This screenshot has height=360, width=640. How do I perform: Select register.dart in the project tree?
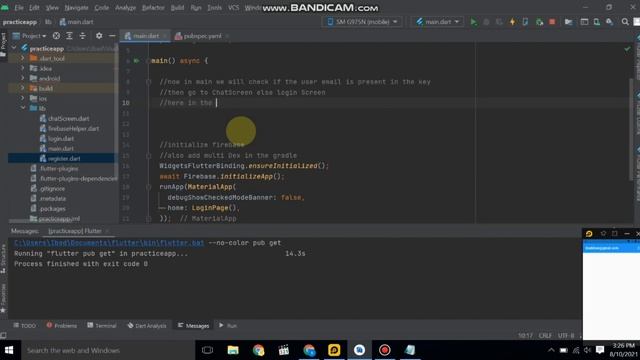[64, 158]
